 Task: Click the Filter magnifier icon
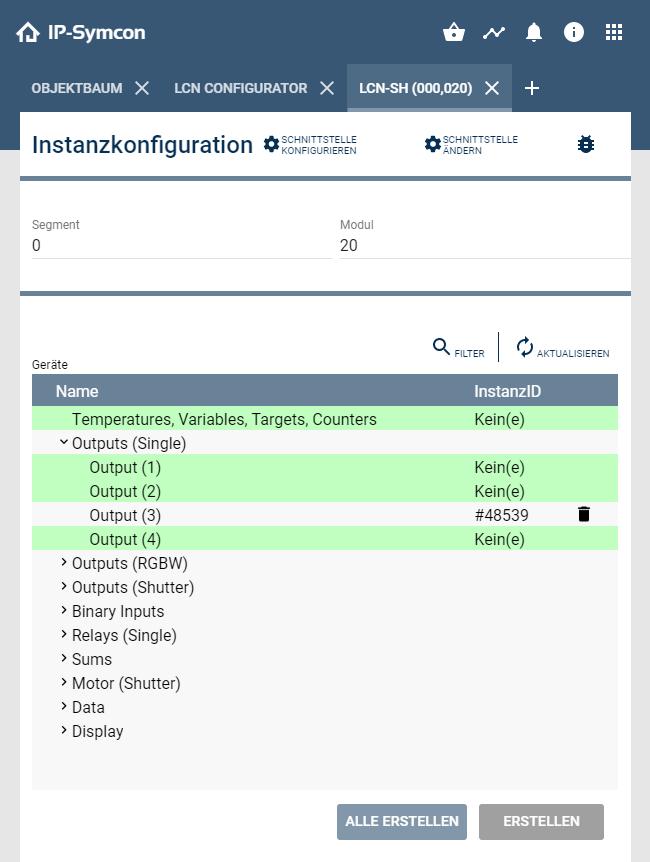(440, 347)
